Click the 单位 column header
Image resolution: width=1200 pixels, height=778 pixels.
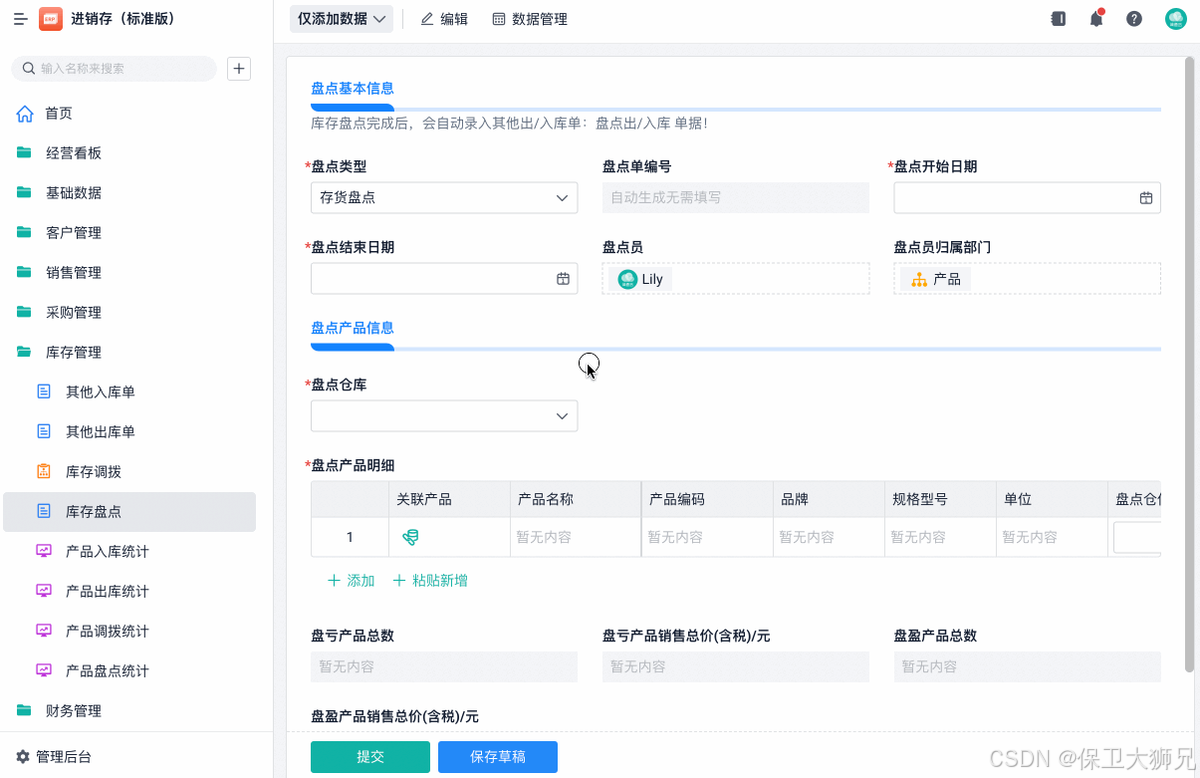tap(1051, 499)
